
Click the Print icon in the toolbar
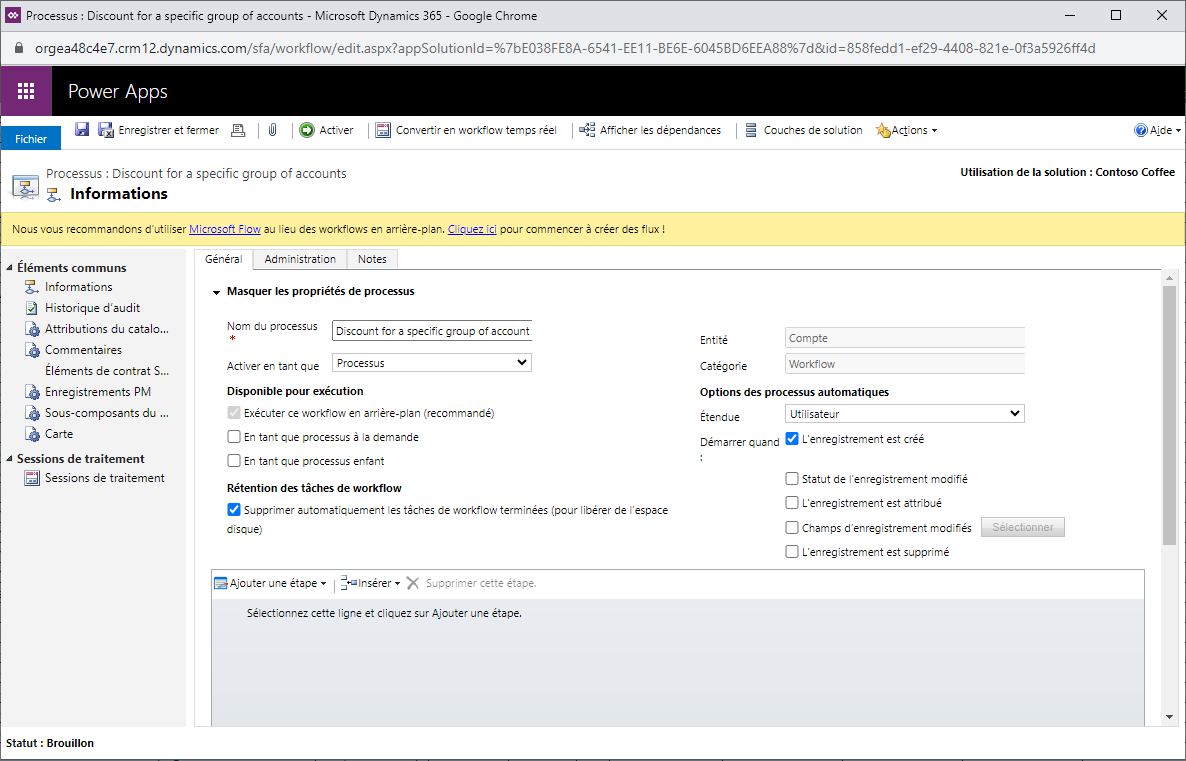point(238,129)
